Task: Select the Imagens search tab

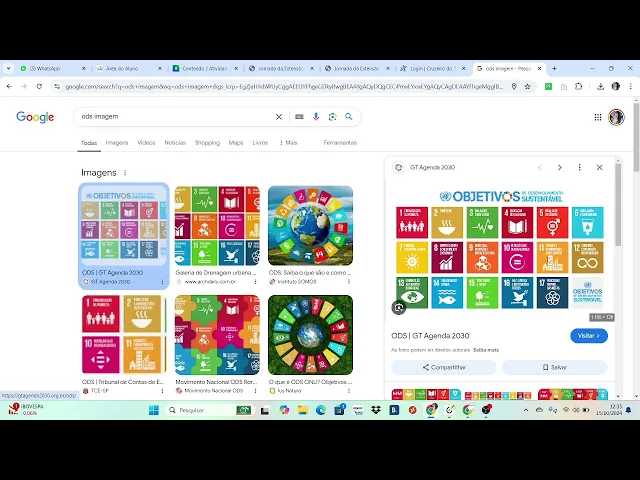Action: (x=117, y=142)
